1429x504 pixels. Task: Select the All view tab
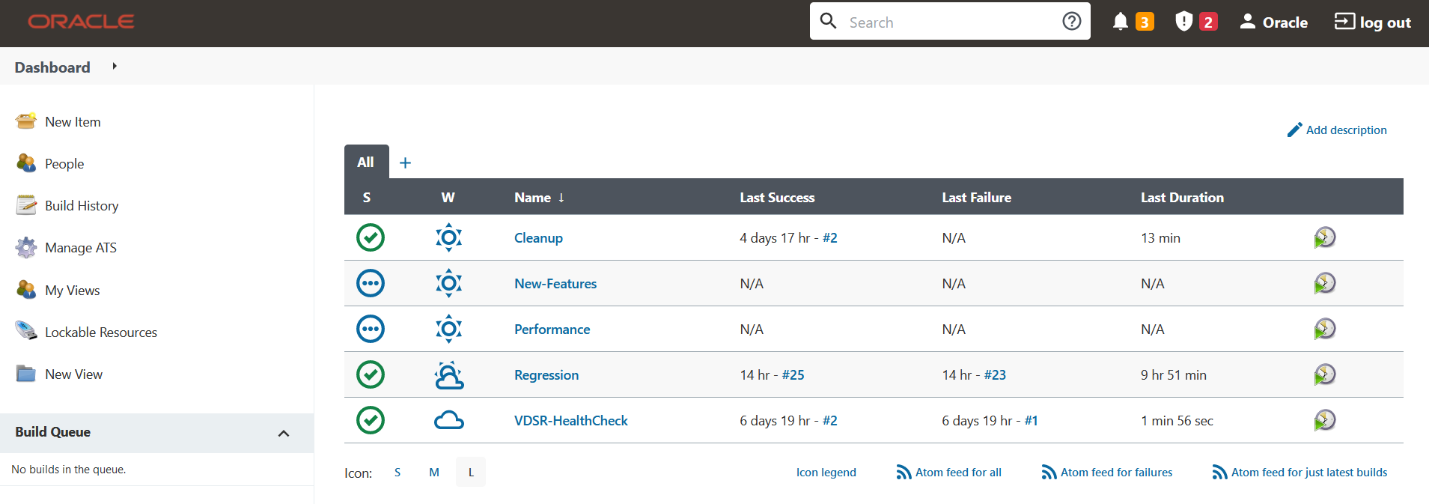(366, 162)
